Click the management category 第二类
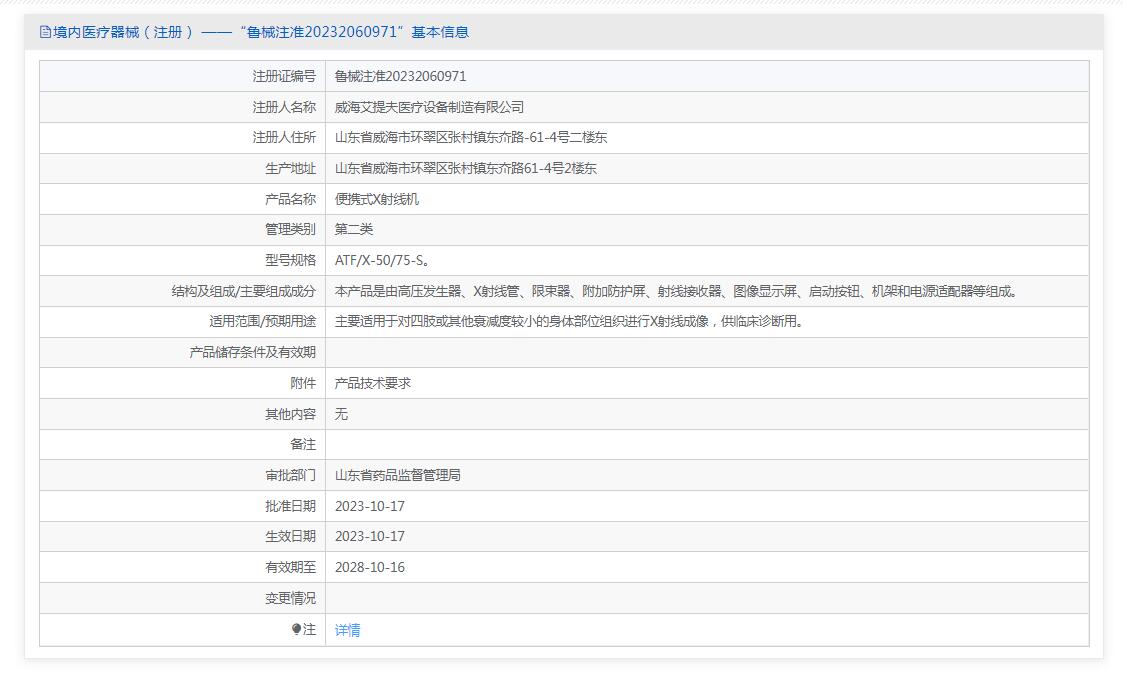The image size is (1123, 684). [x=354, y=229]
